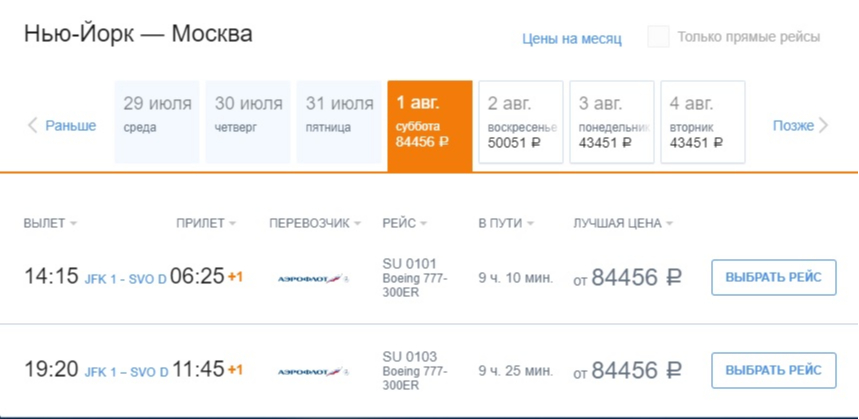Select the 2 авг. воскресенье date tab
Viewport: 859px width, 419px height.
(x=521, y=122)
